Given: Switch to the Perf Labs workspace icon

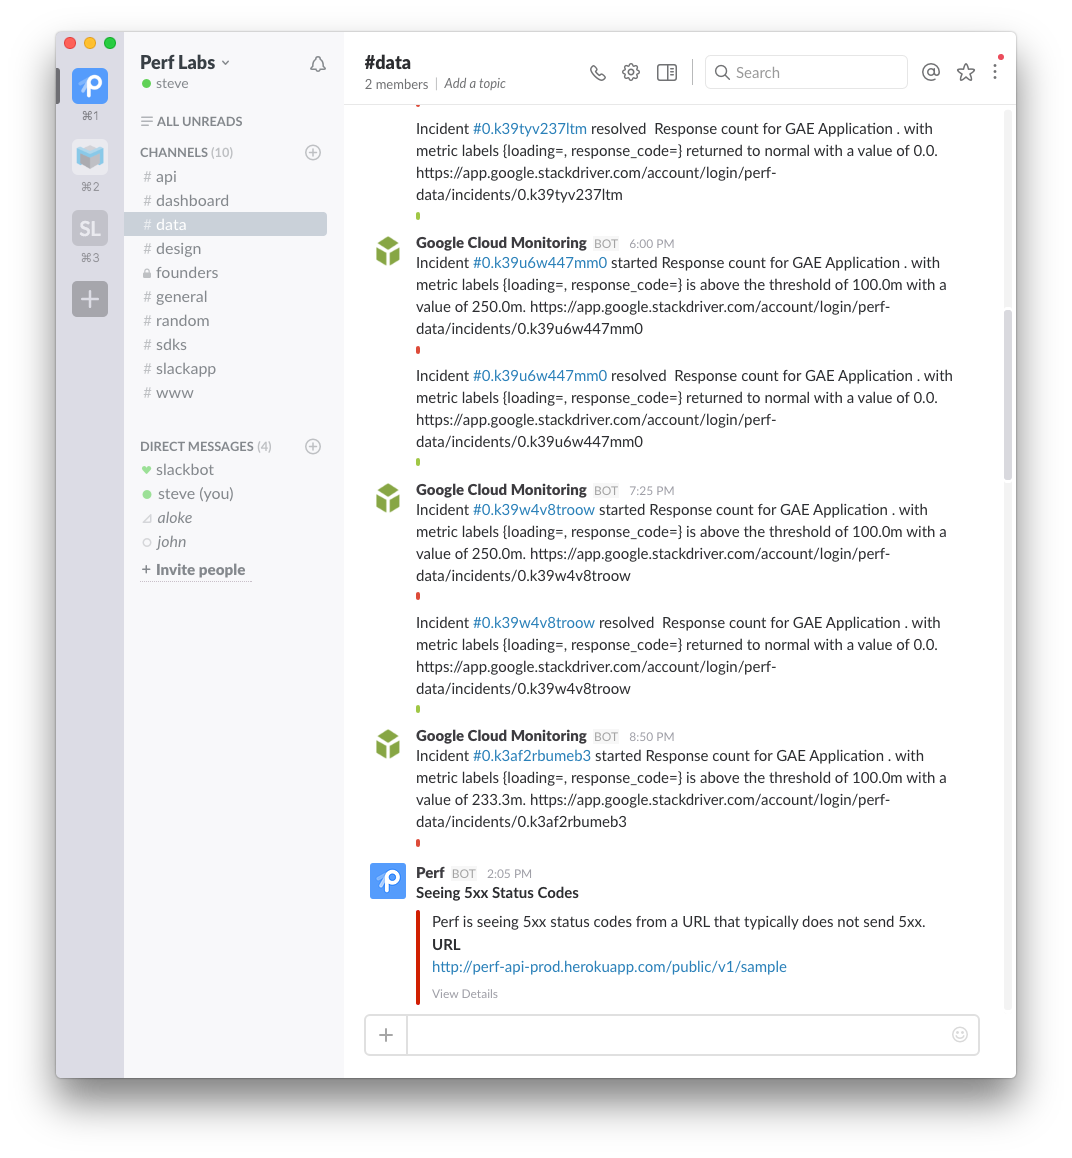Looking at the screenshot, I should [90, 86].
